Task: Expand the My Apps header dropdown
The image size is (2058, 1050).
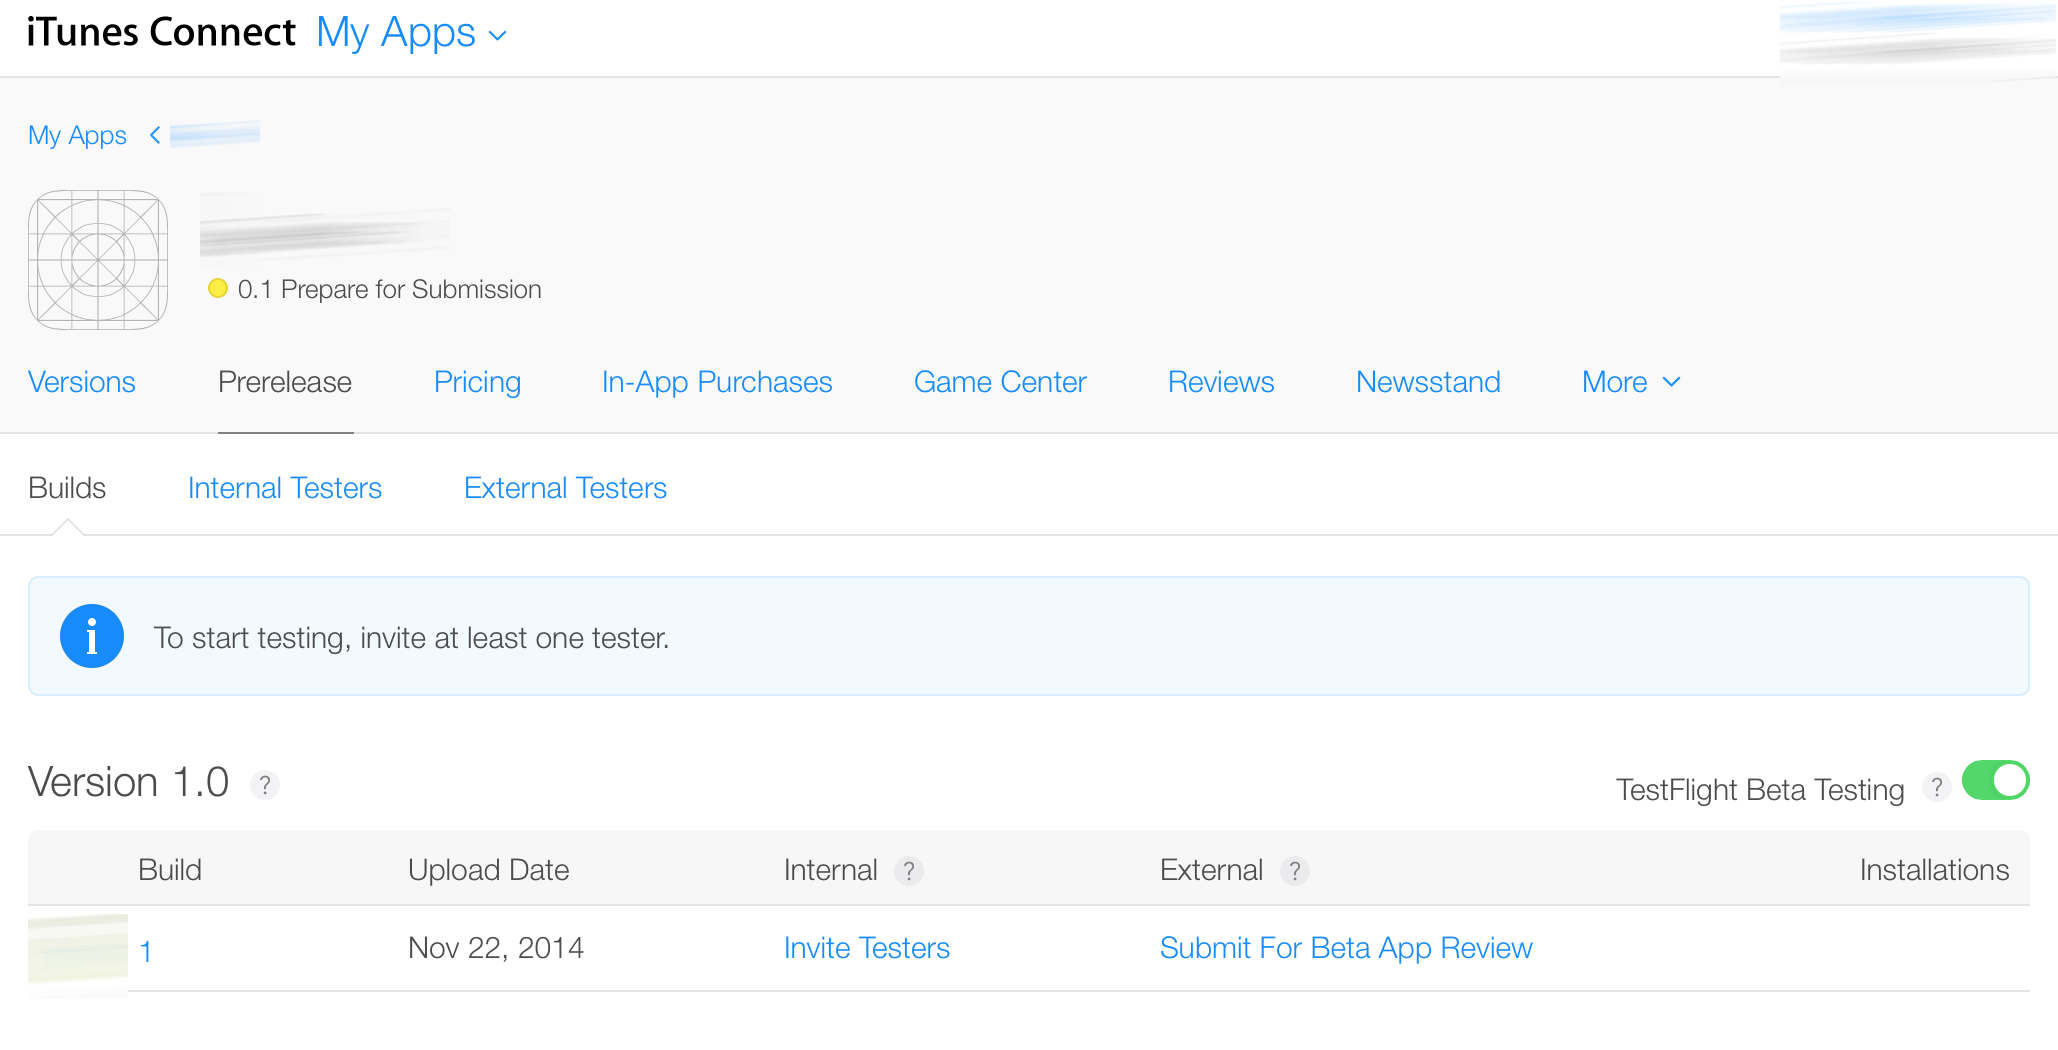Action: (x=412, y=33)
